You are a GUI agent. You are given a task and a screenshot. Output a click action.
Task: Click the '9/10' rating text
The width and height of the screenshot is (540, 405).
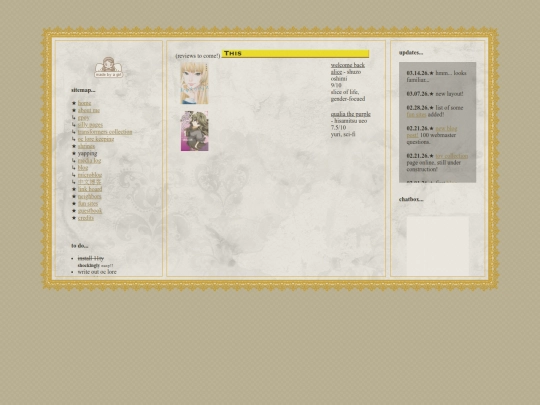tap(336, 85)
